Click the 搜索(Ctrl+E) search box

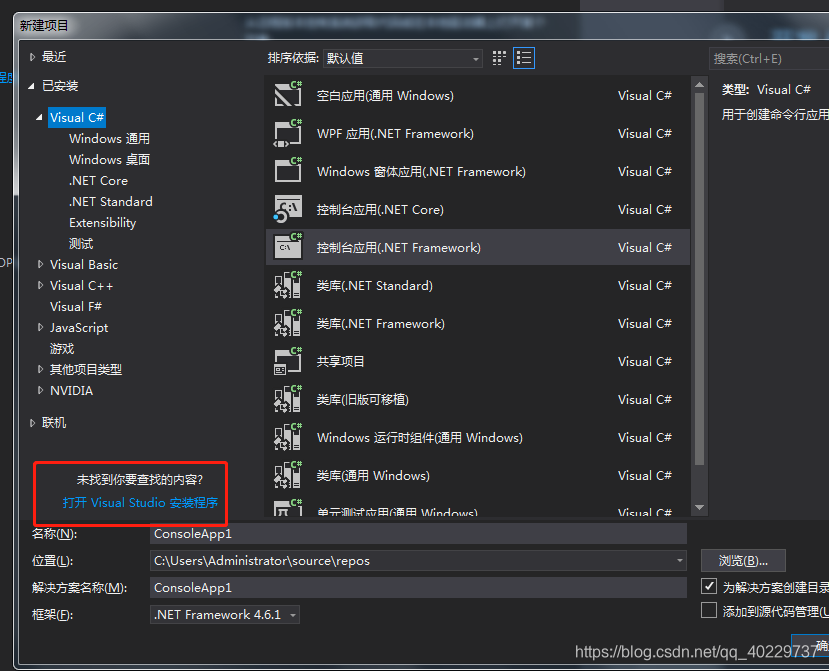tap(769, 58)
